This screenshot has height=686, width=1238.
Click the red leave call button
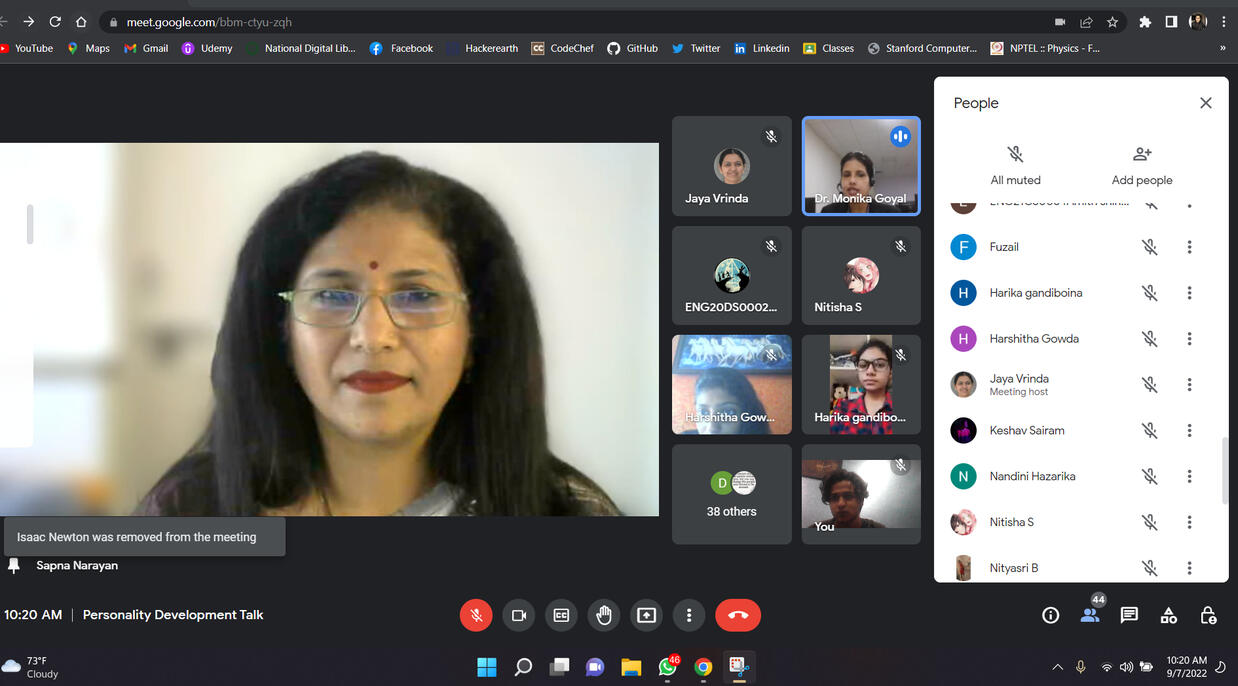(x=738, y=615)
